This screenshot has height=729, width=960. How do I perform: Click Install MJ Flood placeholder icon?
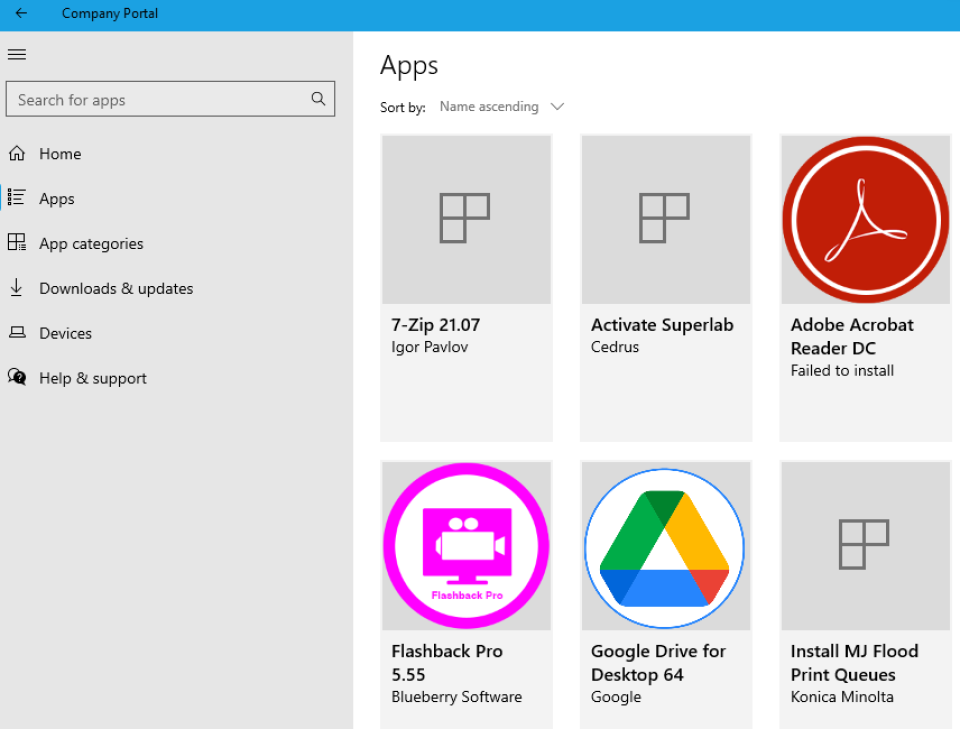click(864, 544)
